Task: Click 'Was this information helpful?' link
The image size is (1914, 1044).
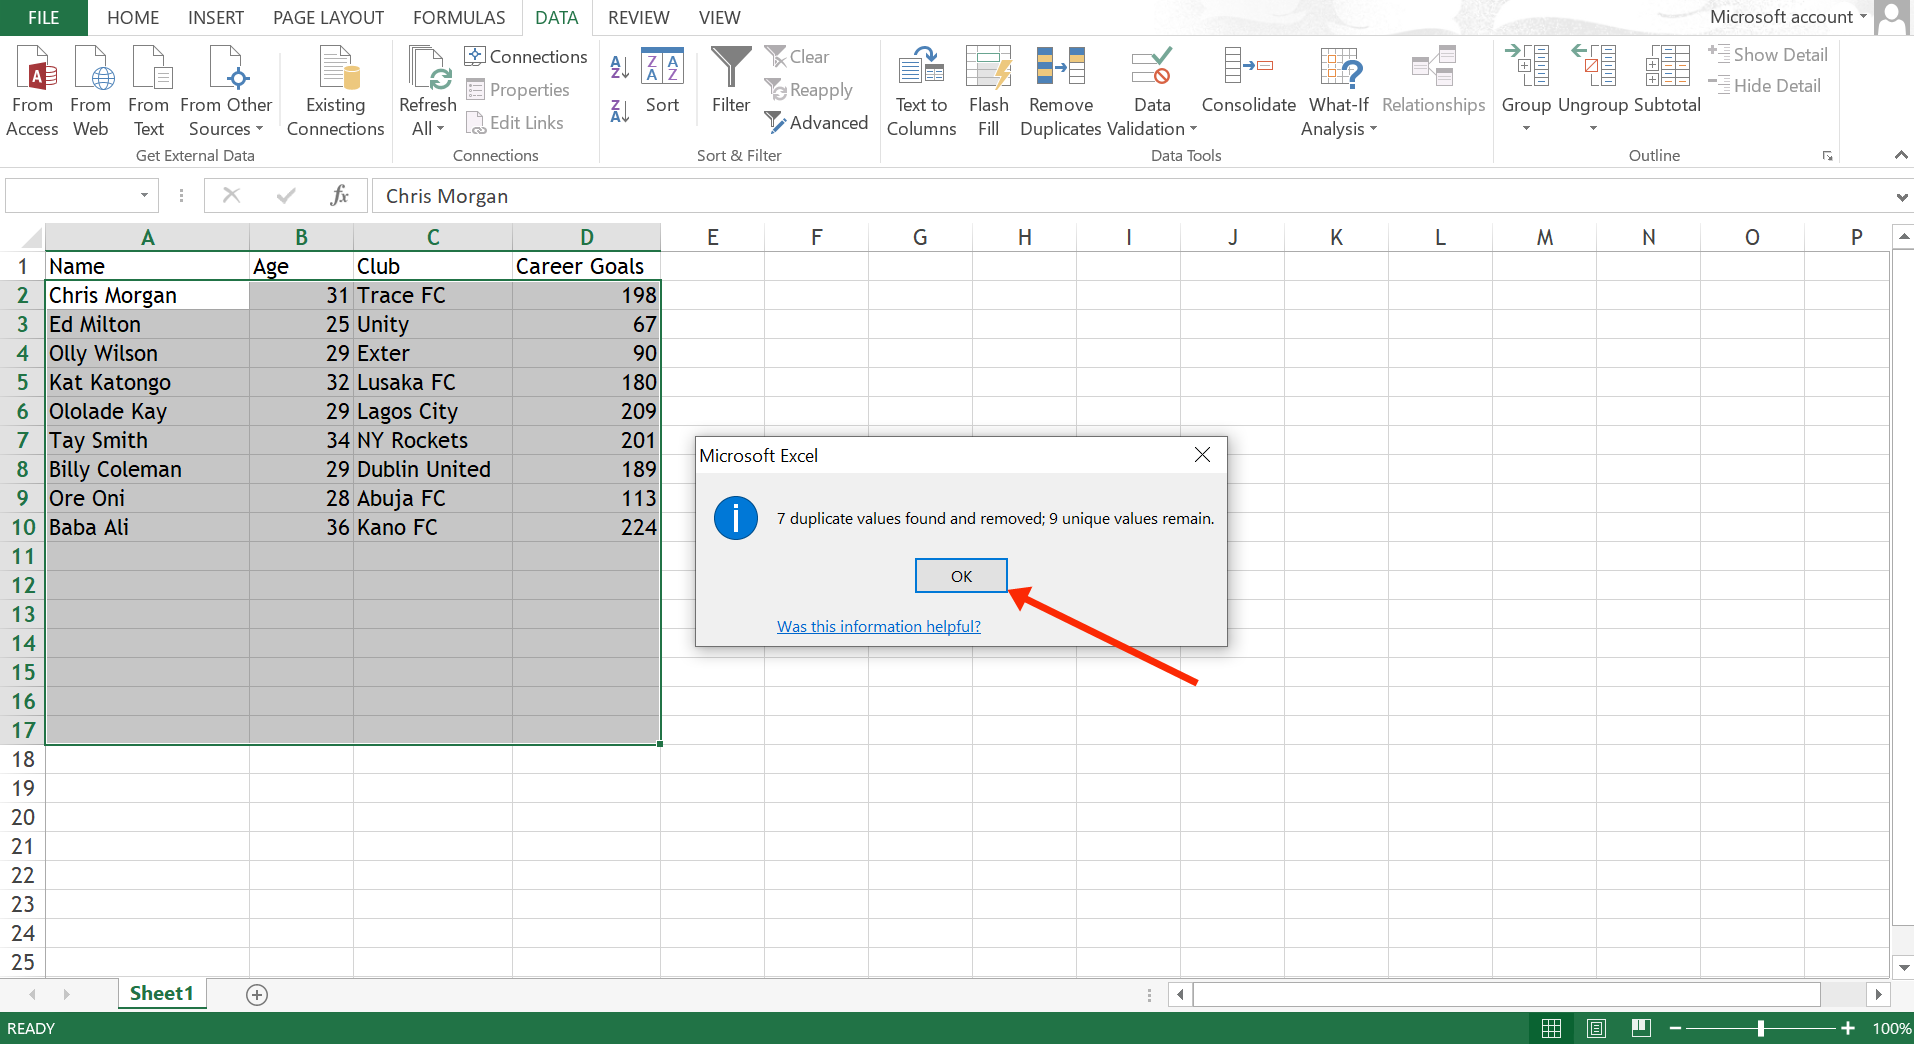Action: [878, 626]
